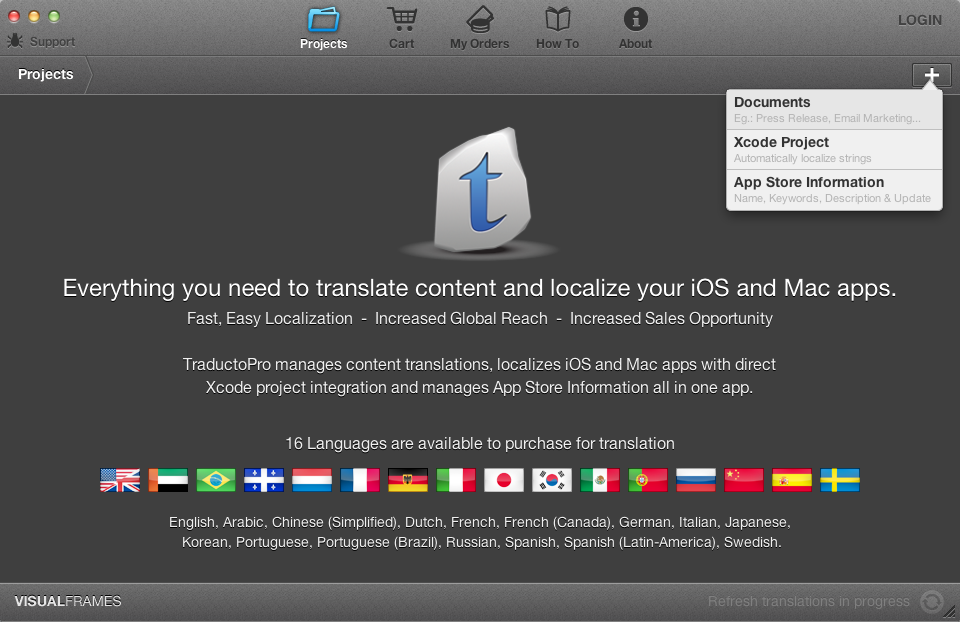The height and width of the screenshot is (622, 960).
Task: Select Documents from the popup menu
Action: point(834,110)
